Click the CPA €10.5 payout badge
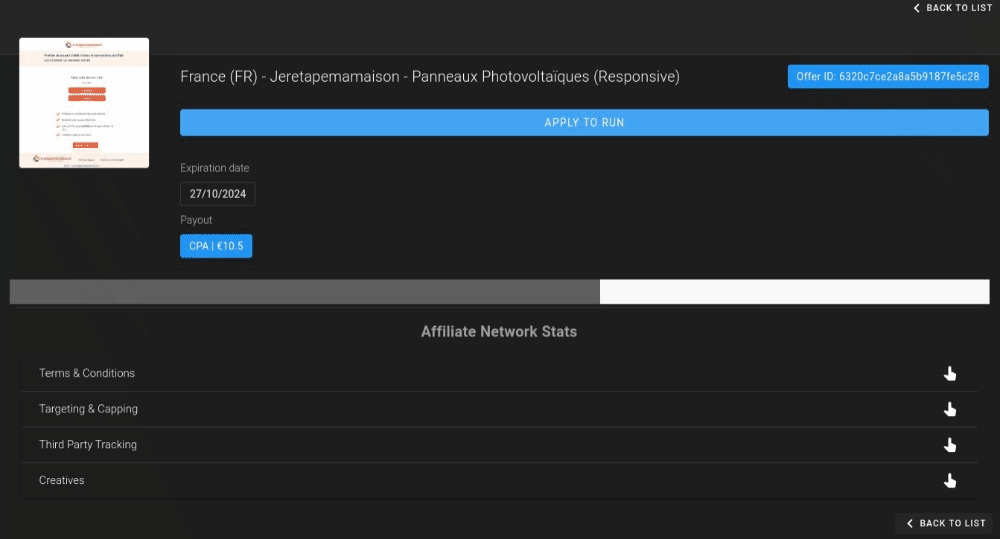The height and width of the screenshot is (539, 1000). [x=216, y=246]
